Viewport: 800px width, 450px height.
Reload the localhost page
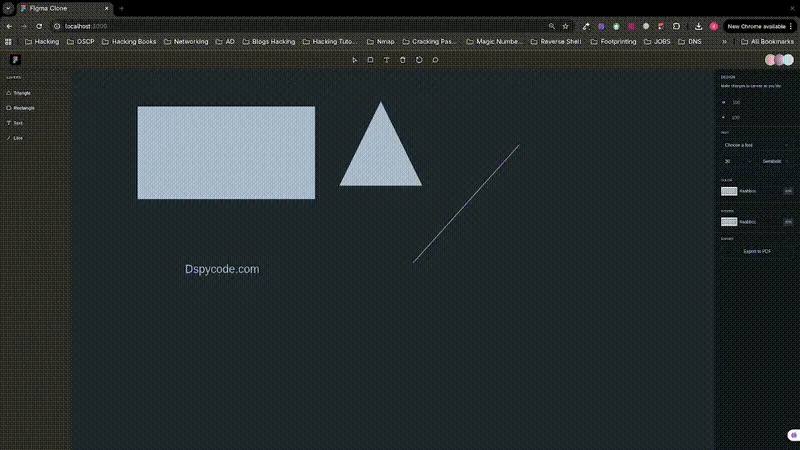click(39, 26)
